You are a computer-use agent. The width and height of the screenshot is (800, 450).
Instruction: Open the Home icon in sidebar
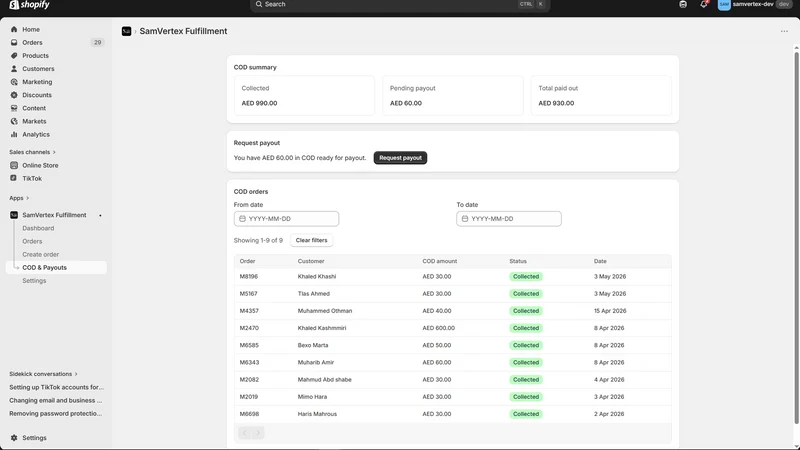pos(14,30)
